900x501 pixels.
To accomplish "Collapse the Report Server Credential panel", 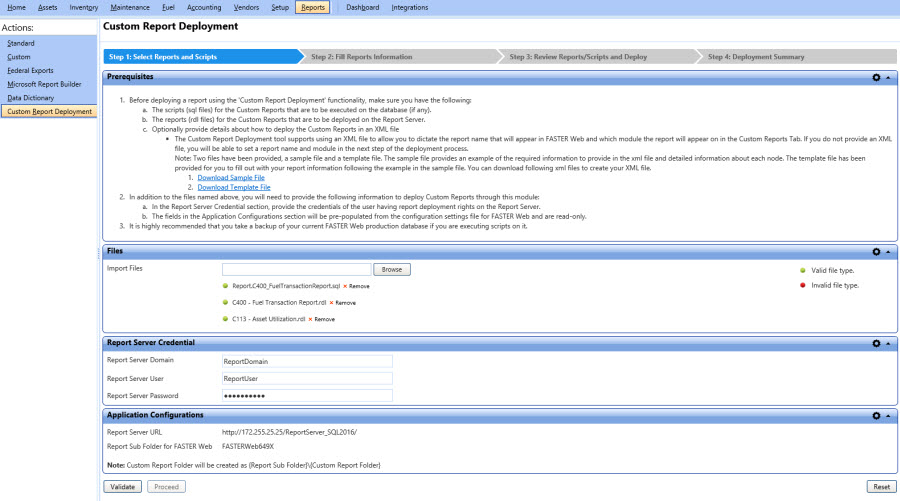I will [x=889, y=343].
